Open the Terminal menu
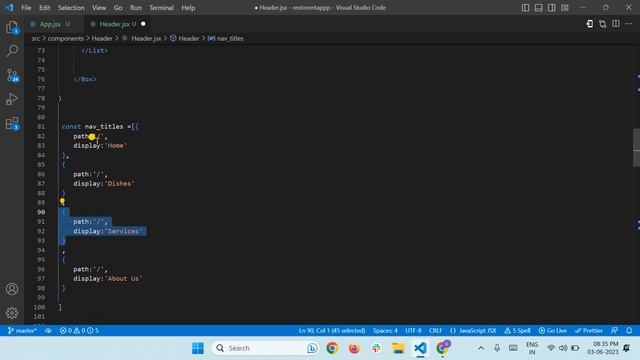The height and width of the screenshot is (360, 640). coord(161,8)
